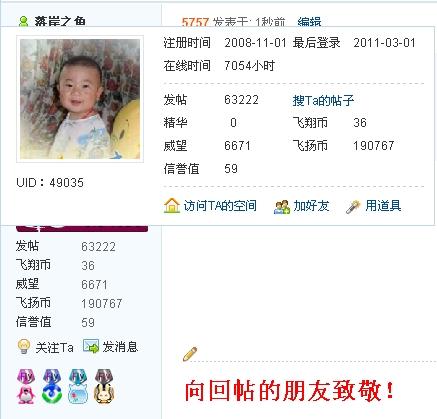
Task: Click 关注Ta to follow user
Action: tap(54, 348)
